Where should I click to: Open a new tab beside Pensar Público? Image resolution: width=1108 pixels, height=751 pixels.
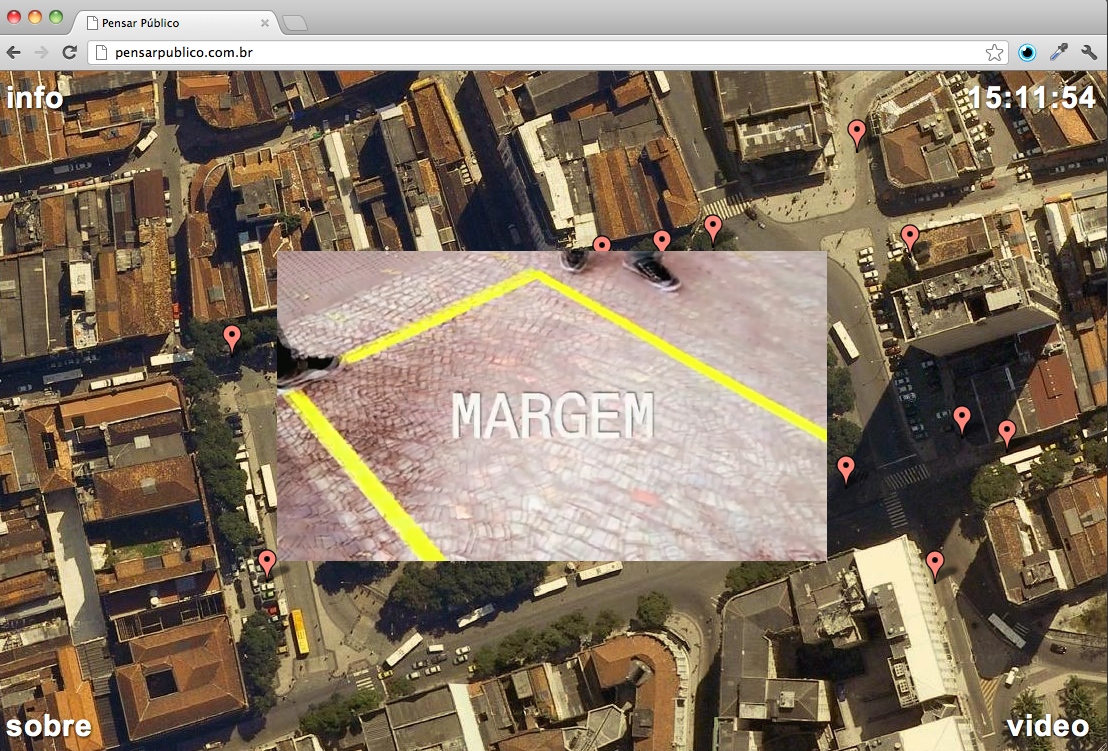tap(294, 23)
